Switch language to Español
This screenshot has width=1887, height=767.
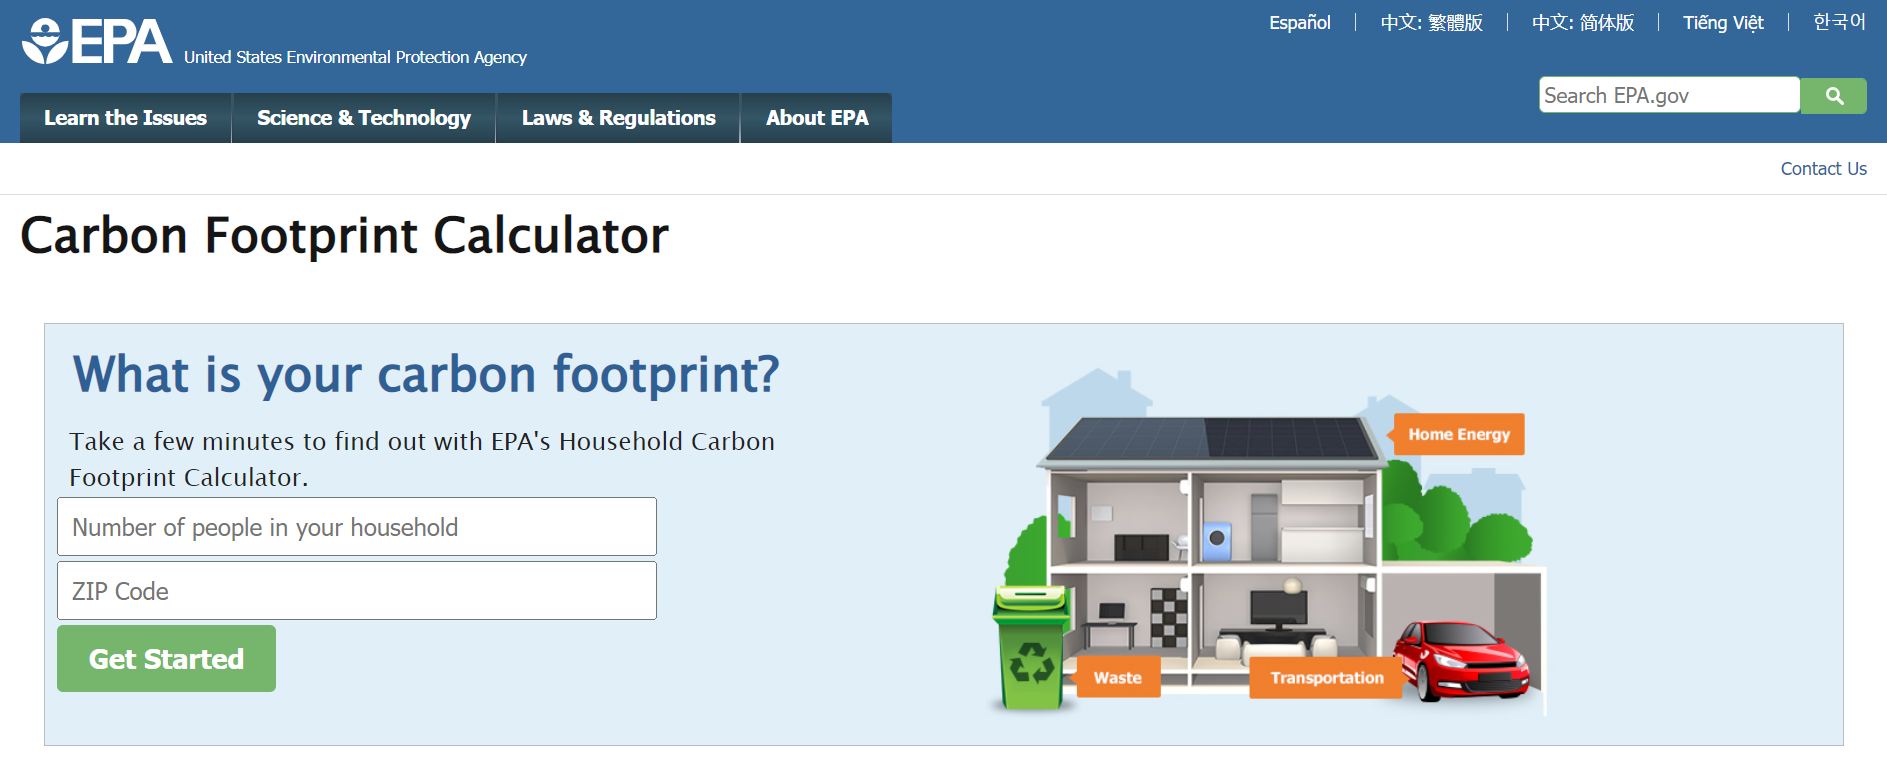[1299, 23]
